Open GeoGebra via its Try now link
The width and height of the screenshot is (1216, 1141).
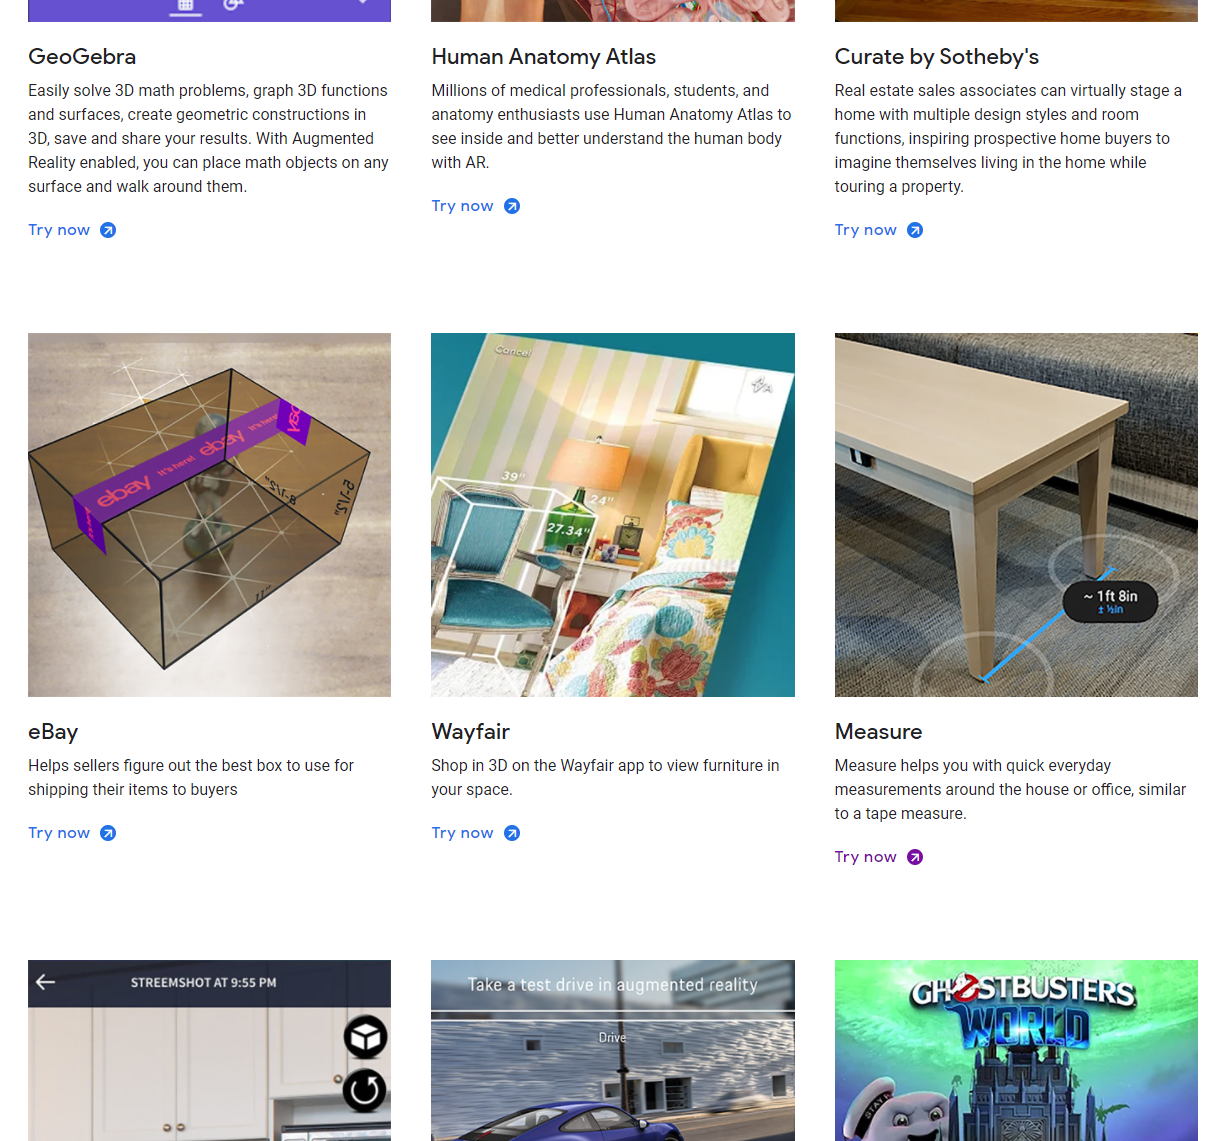(x=59, y=230)
